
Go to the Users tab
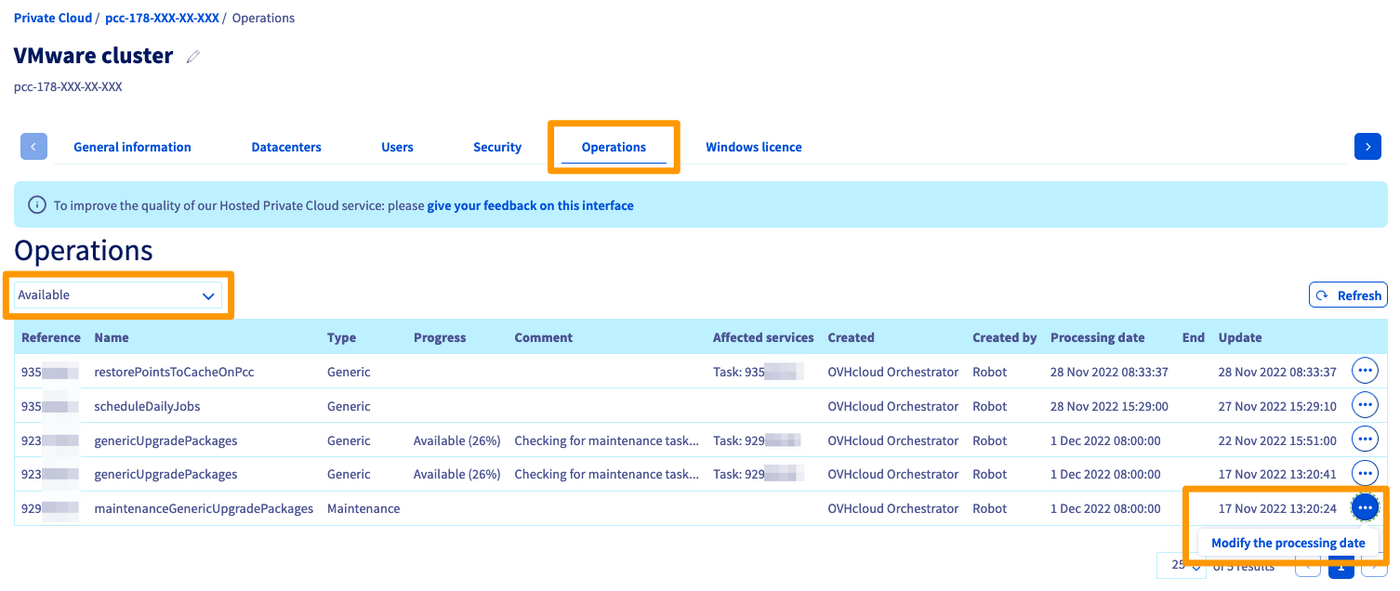tap(397, 147)
